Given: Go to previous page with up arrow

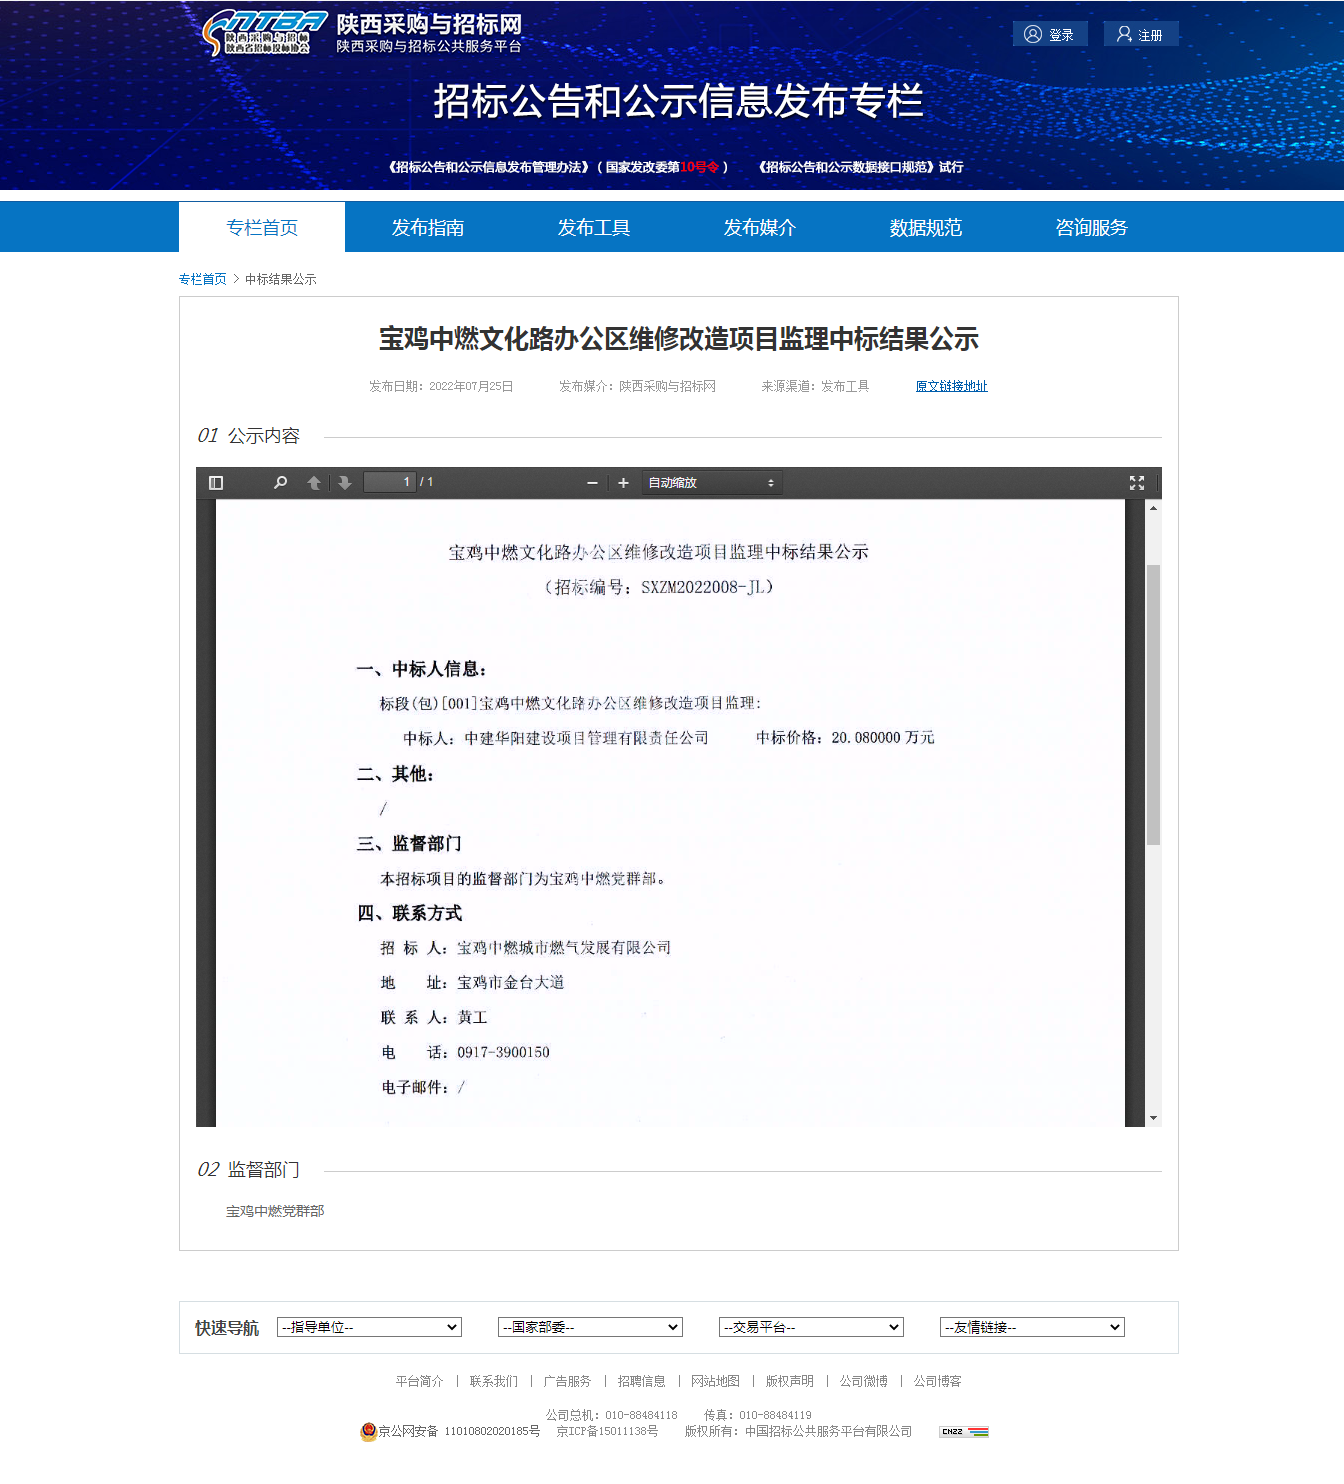Looking at the screenshot, I should tap(314, 483).
